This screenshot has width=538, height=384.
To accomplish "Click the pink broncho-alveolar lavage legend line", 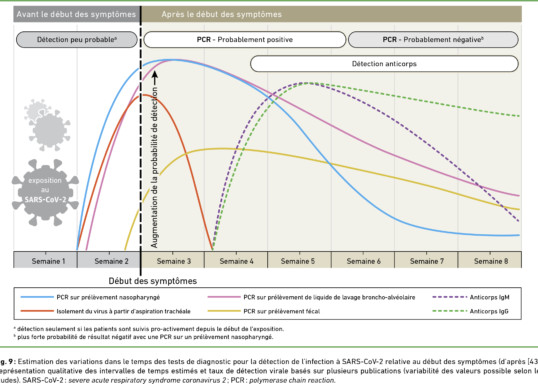I will pyautogui.click(x=224, y=297).
